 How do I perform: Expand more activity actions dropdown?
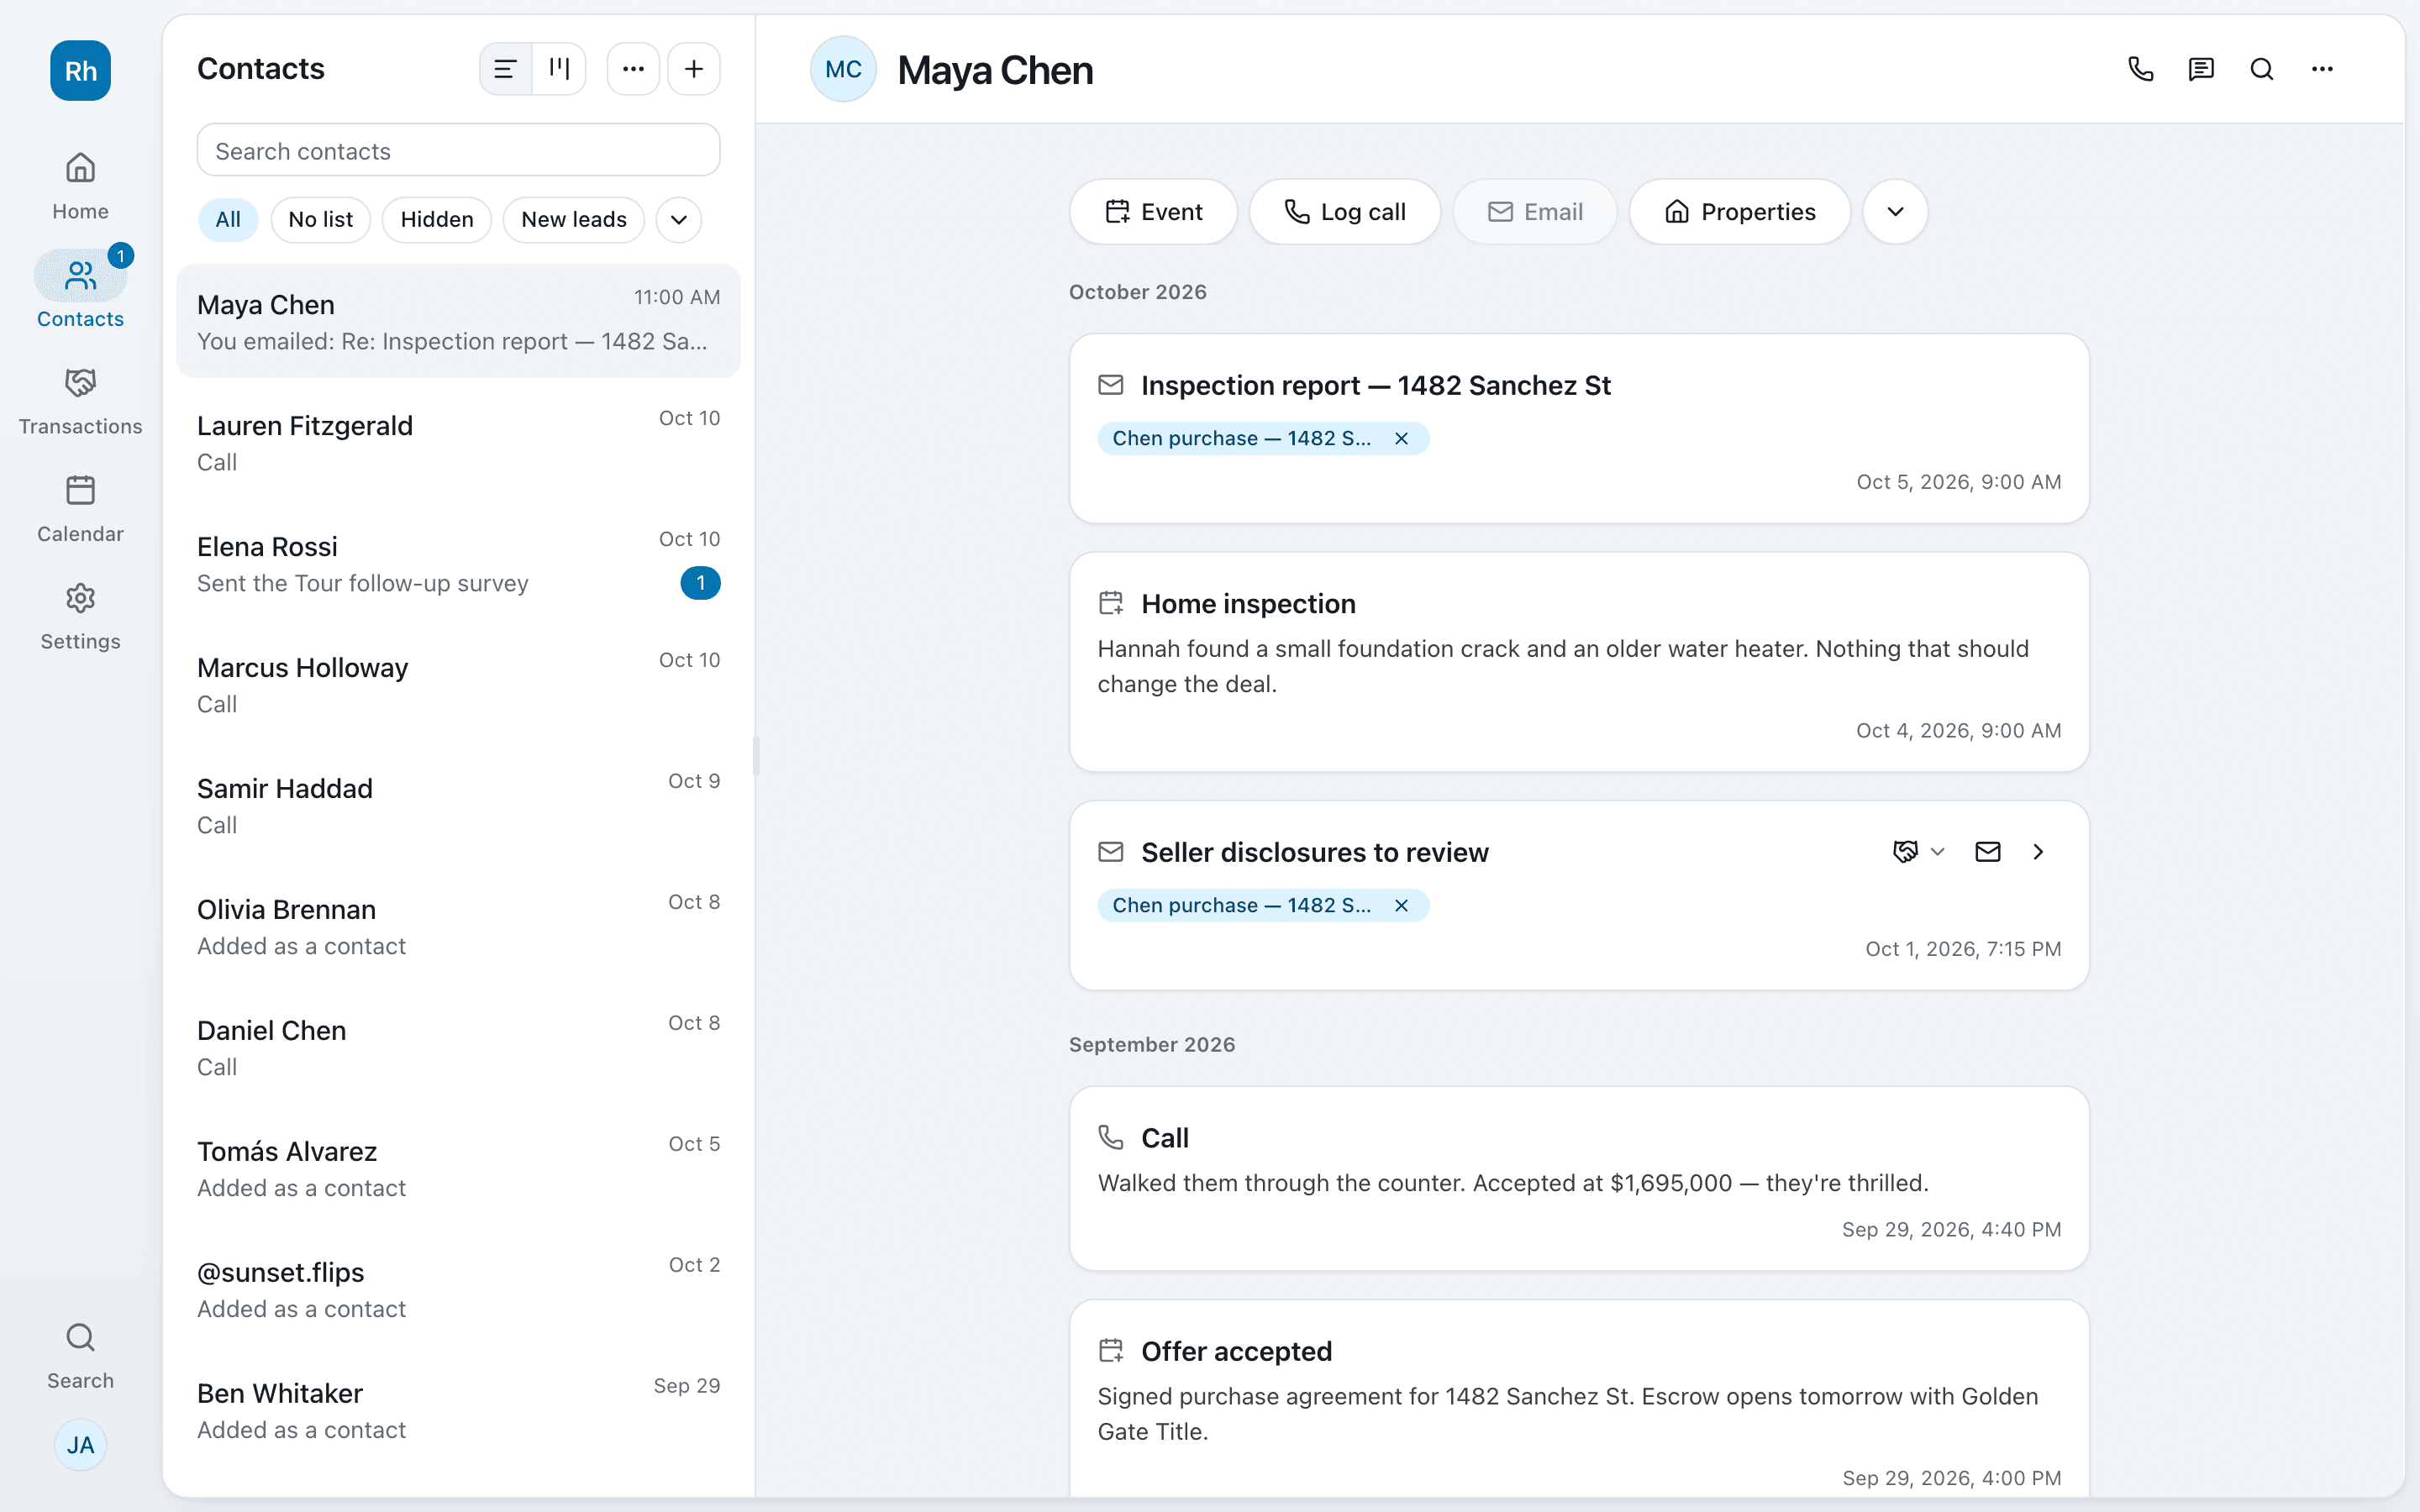coord(1895,212)
